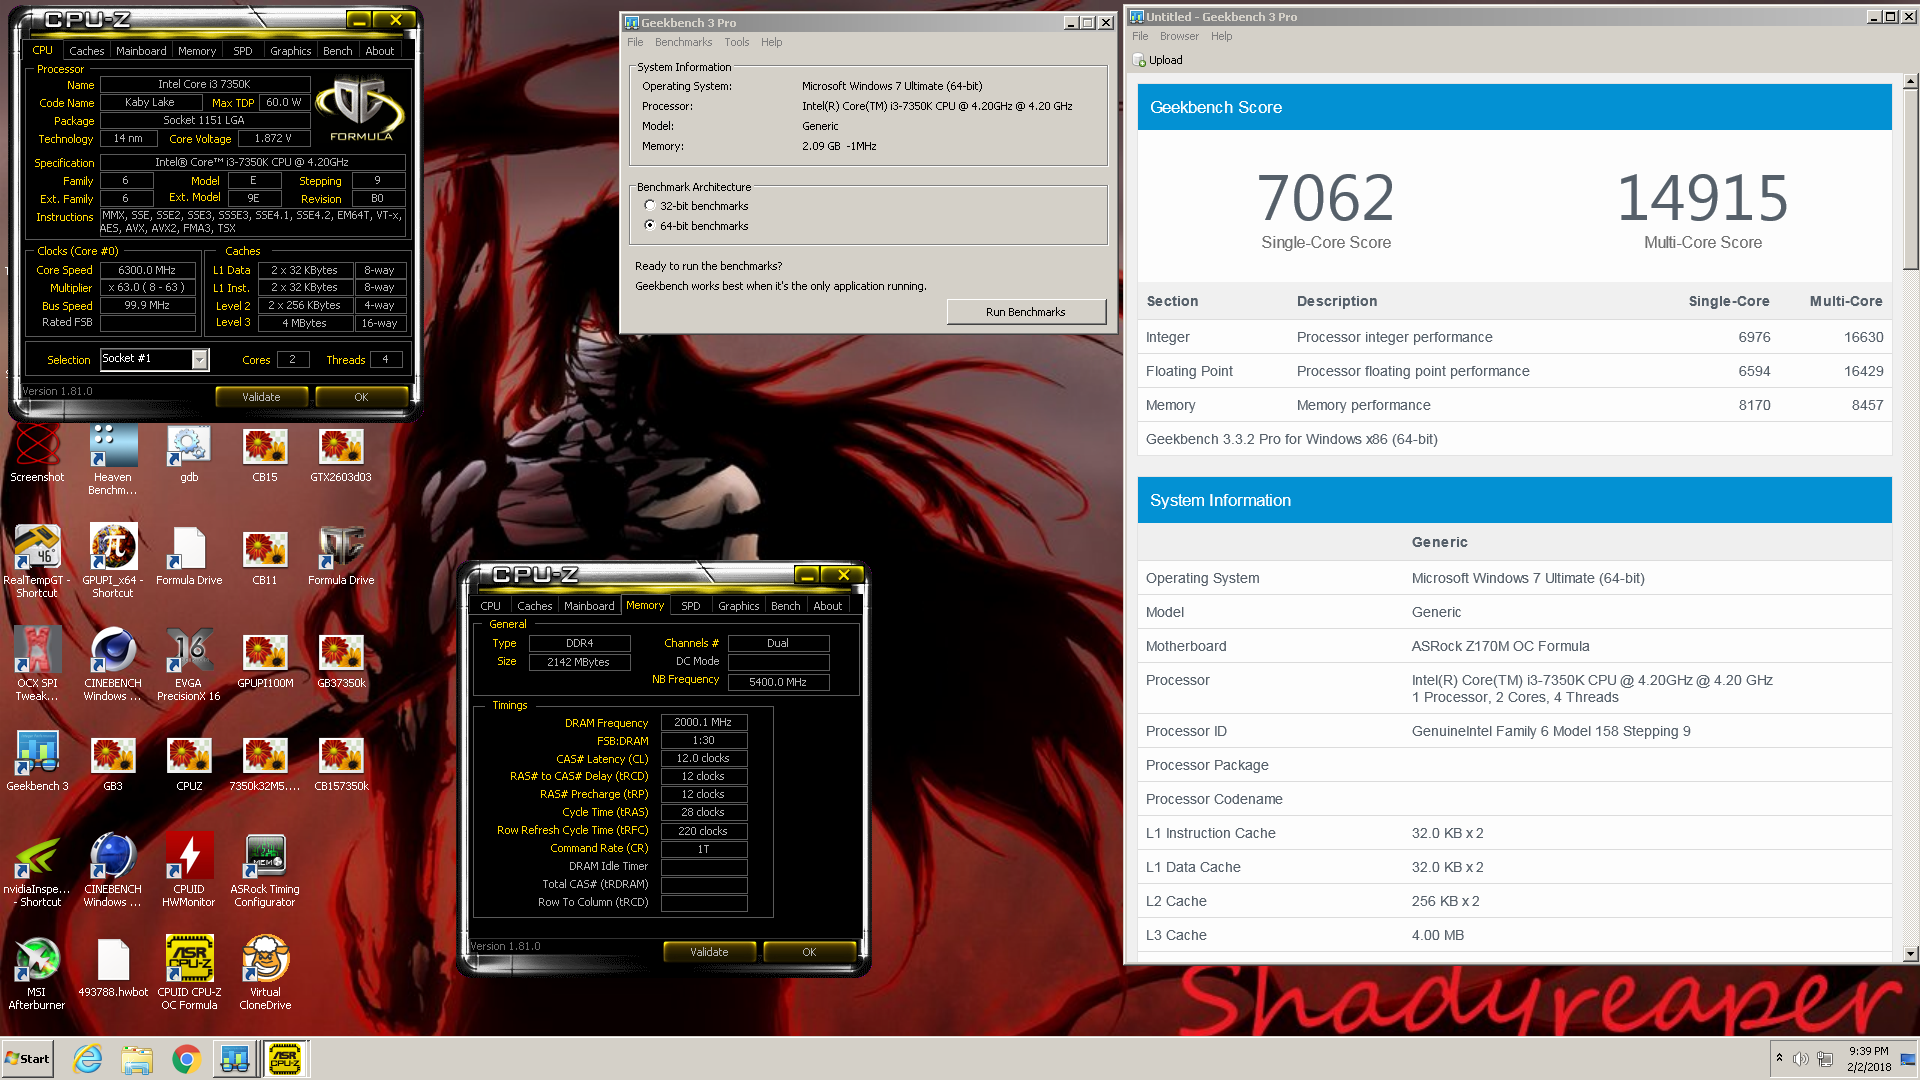Open the GPUPI100M desktop icon
Viewport: 1920px width, 1080px height.
(265, 662)
